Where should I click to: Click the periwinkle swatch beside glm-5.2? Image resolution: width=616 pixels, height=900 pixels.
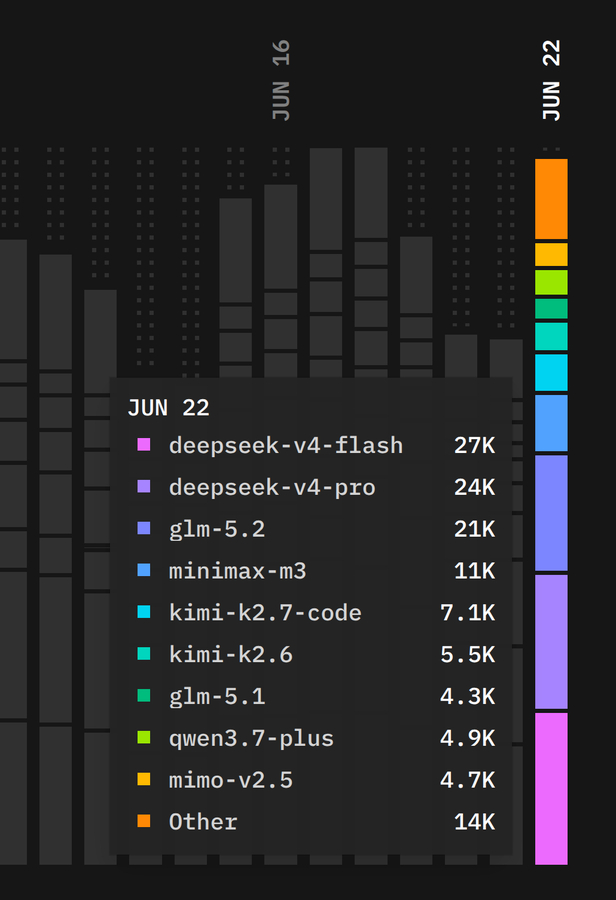pyautogui.click(x=144, y=528)
